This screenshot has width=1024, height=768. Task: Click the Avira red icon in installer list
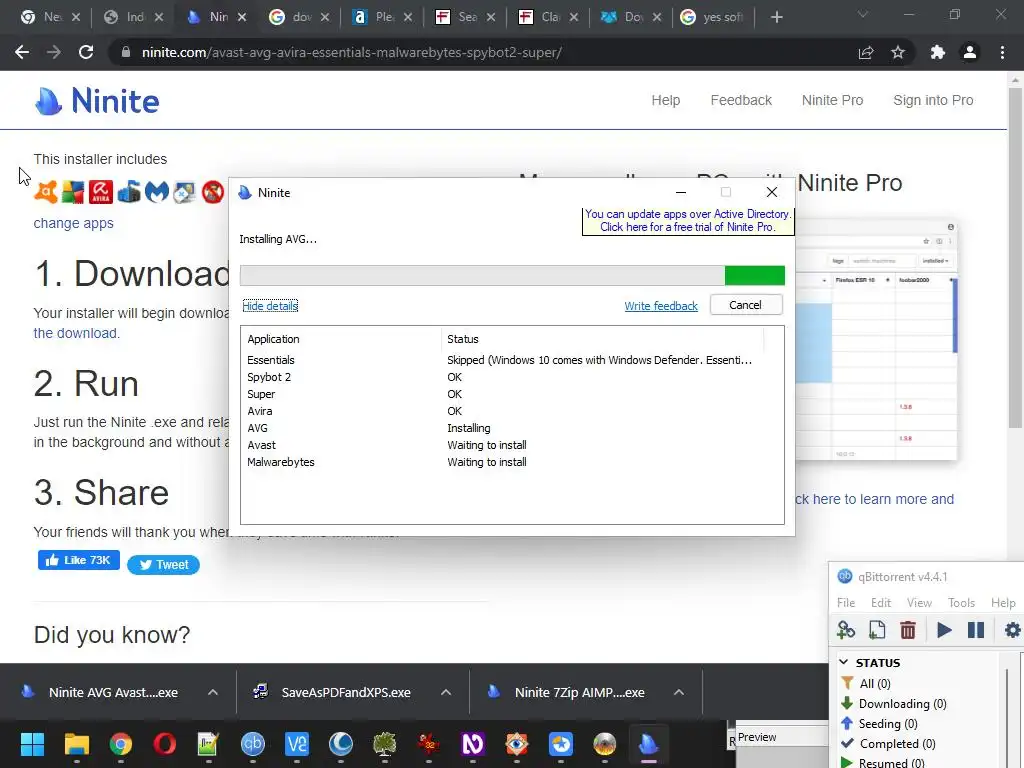click(x=101, y=192)
